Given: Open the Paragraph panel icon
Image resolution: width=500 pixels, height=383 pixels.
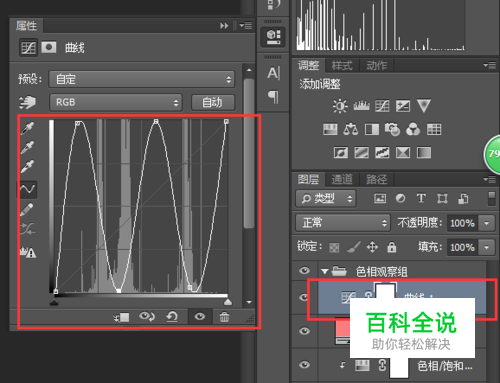Looking at the screenshot, I should (273, 97).
